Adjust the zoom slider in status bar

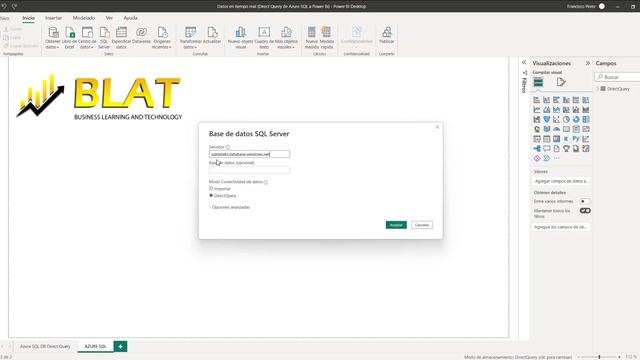599,357
